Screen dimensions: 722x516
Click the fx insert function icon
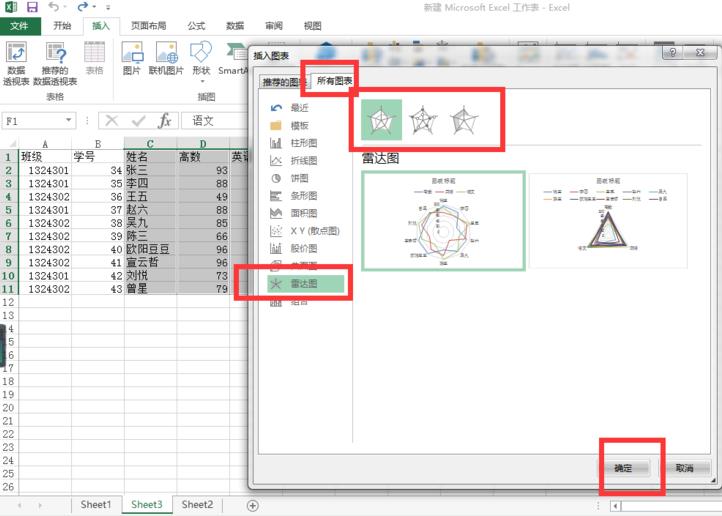pos(165,121)
